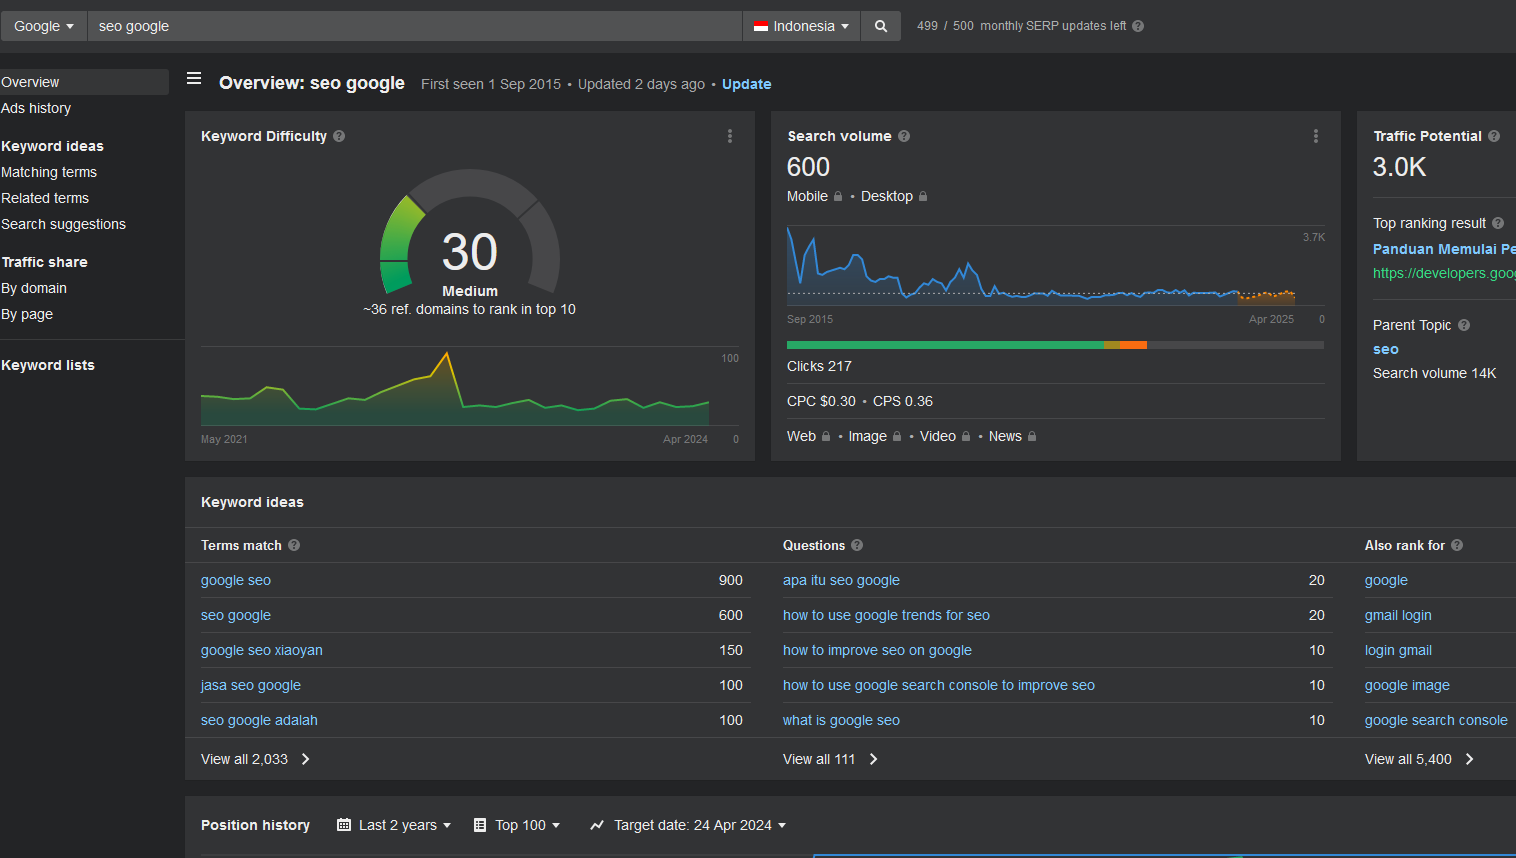Click help icon next to Keyword Difficulty
The height and width of the screenshot is (858, 1516).
[339, 136]
